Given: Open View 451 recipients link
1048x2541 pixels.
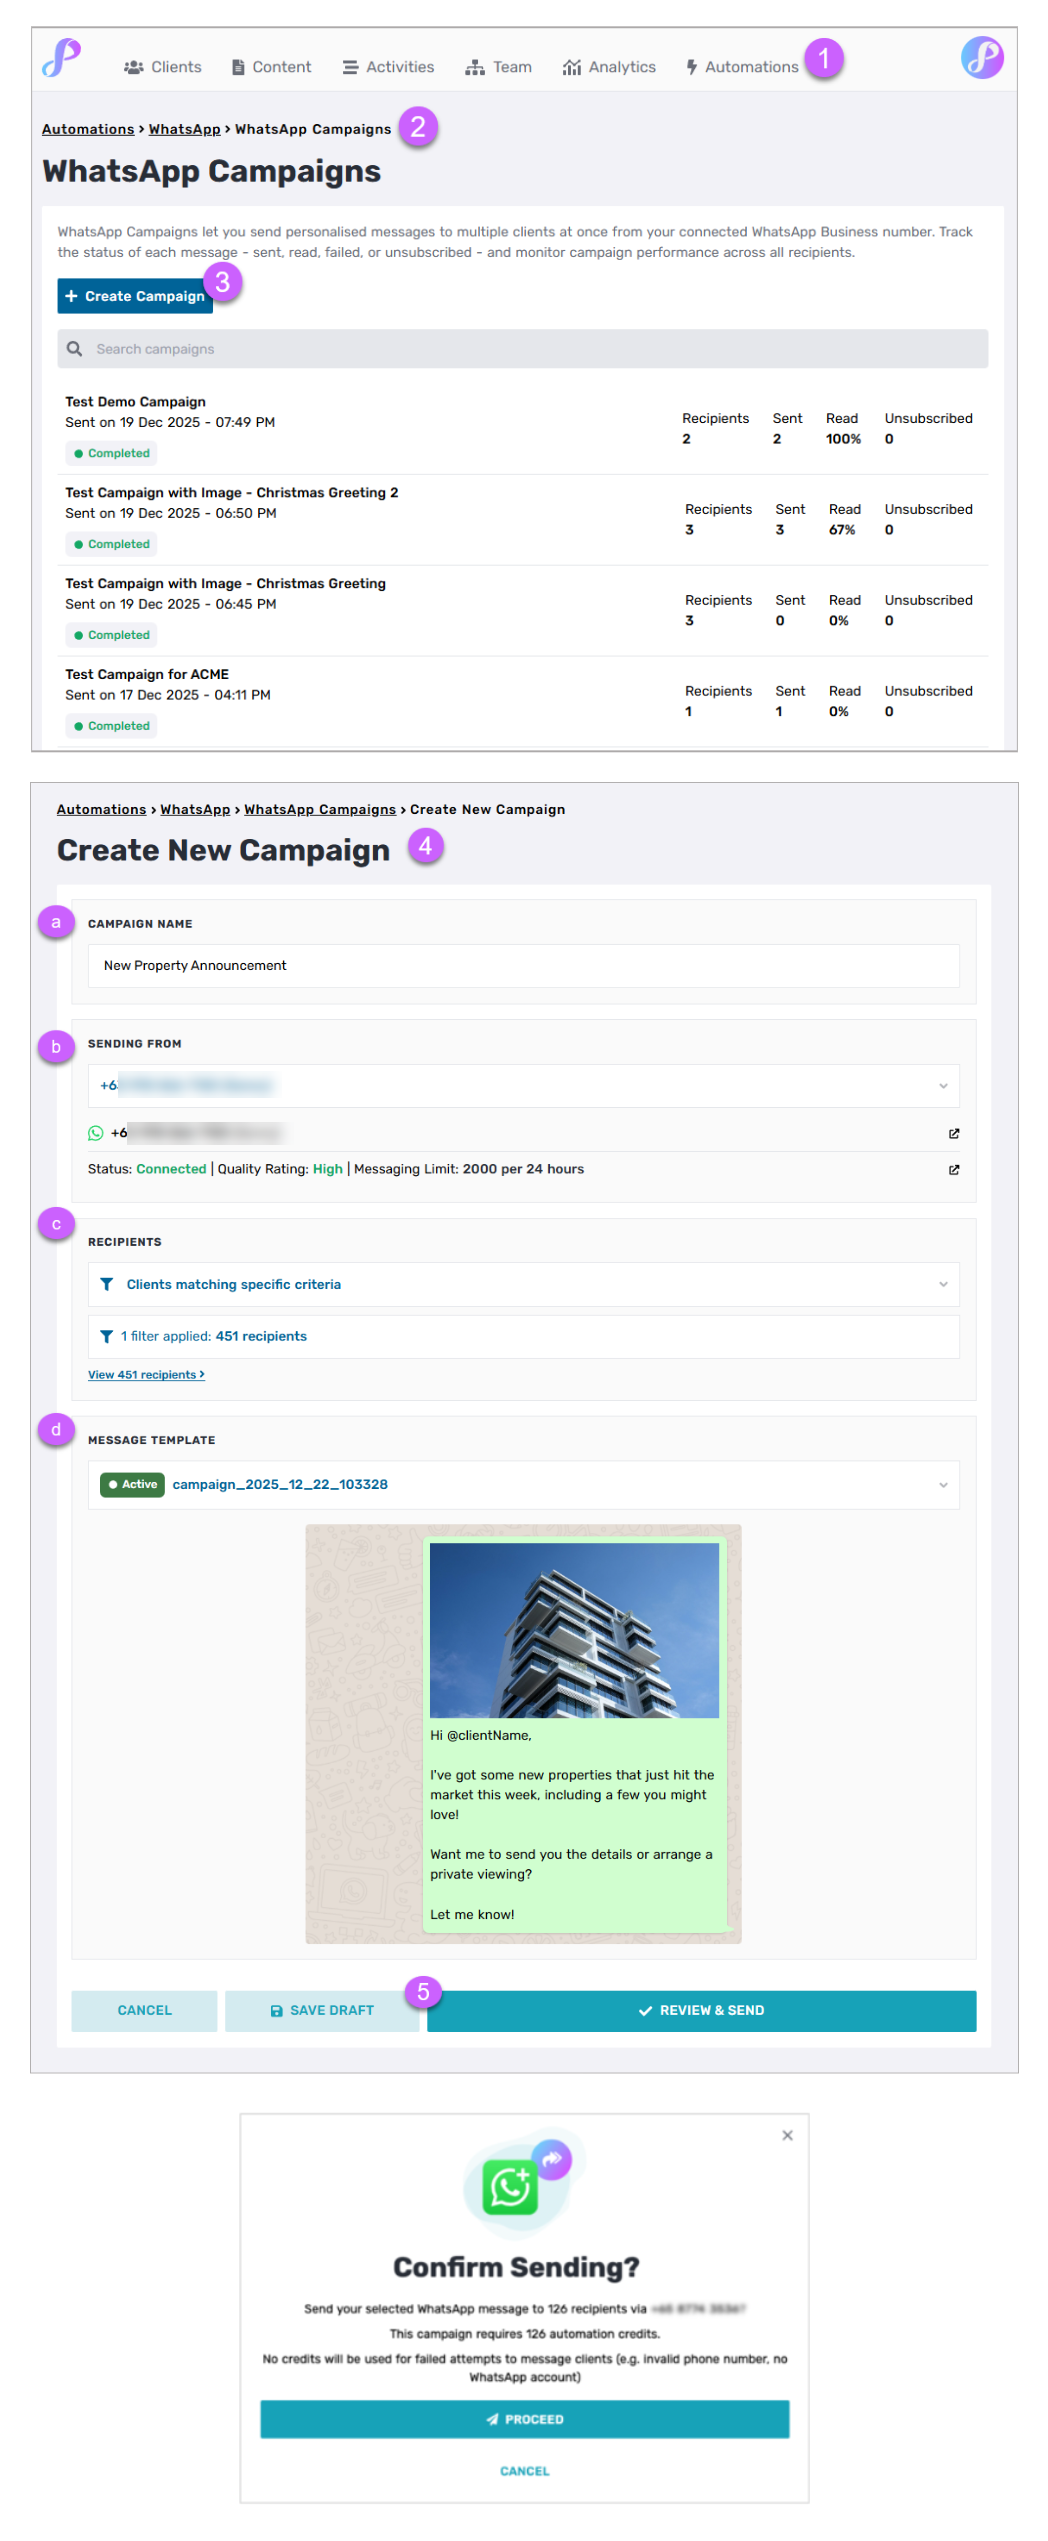Looking at the screenshot, I should tap(146, 1375).
